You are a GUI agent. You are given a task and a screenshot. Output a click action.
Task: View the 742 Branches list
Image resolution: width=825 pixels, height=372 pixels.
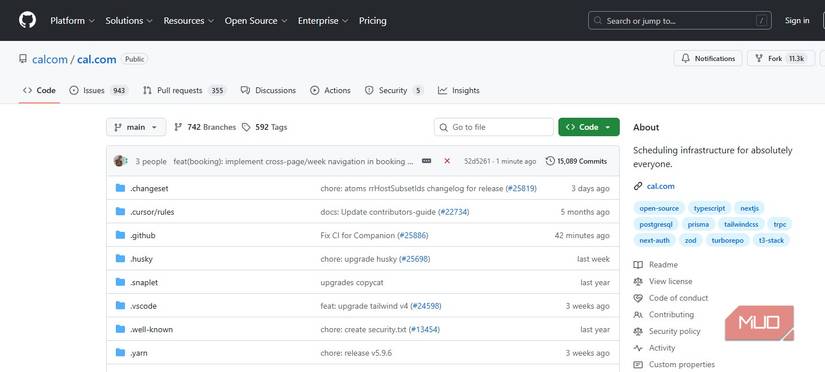coord(205,127)
